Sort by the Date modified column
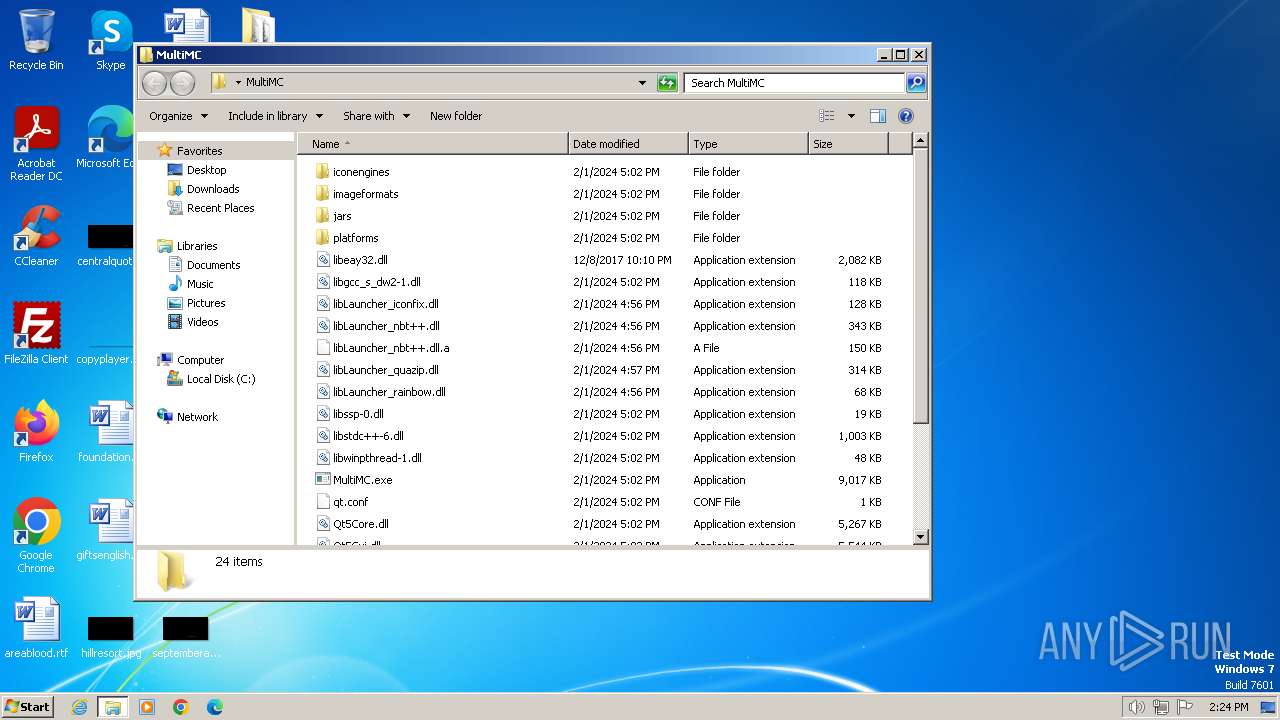 pos(628,144)
